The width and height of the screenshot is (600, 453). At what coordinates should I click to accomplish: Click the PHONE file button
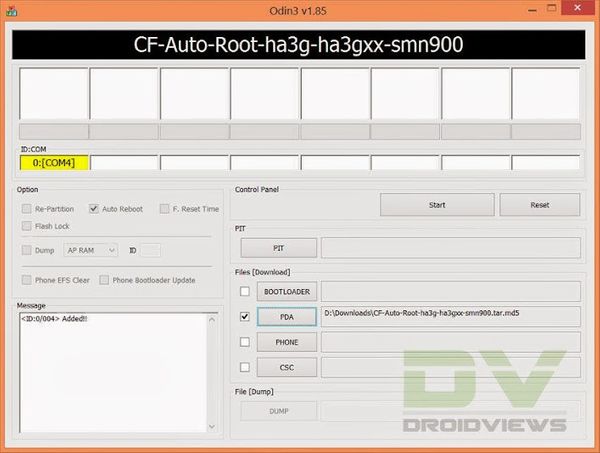coord(287,342)
